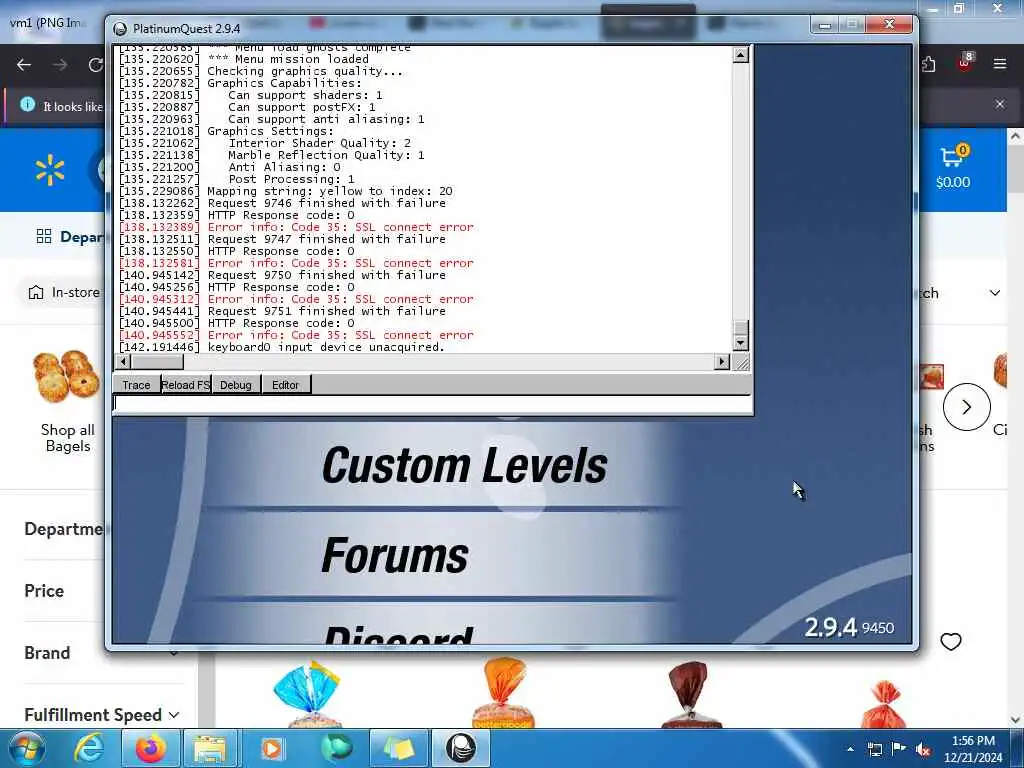Click the green globe app in taskbar

click(336, 748)
